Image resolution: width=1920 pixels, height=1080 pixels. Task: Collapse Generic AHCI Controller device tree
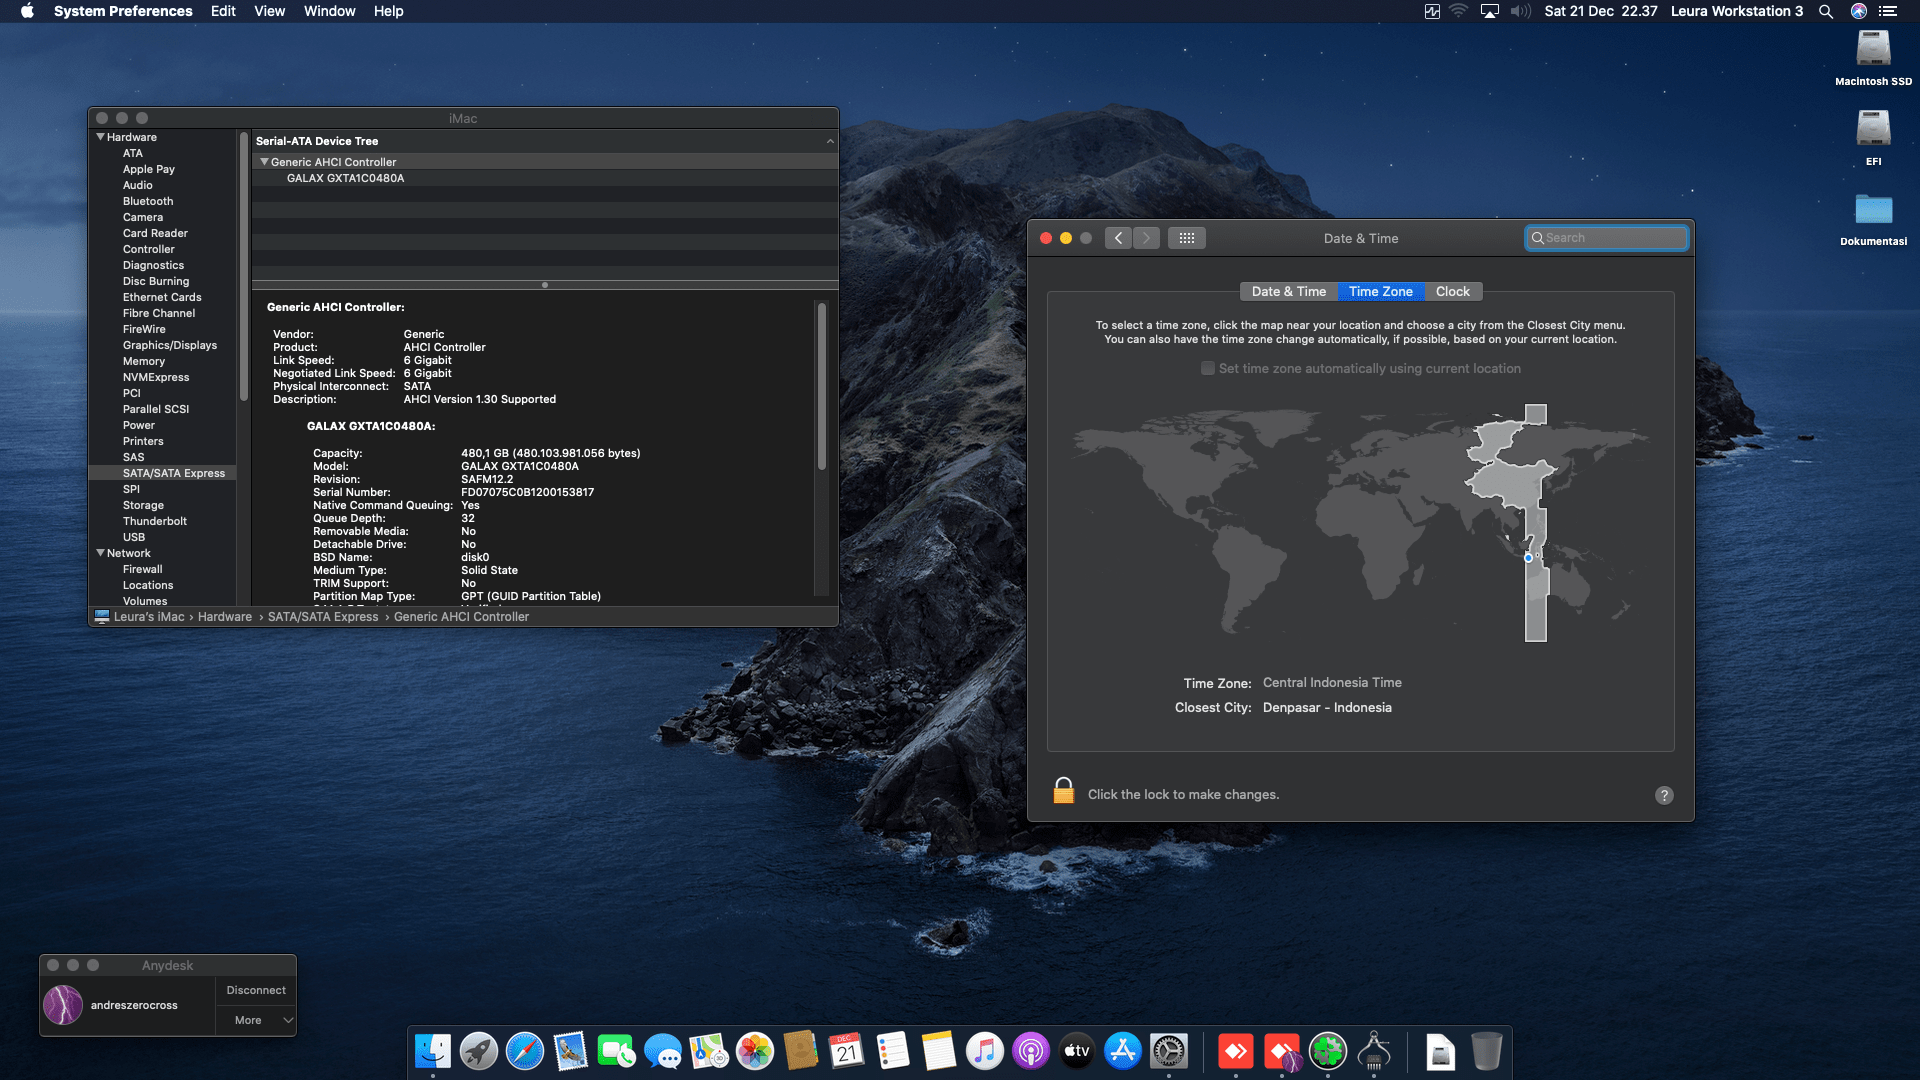(264, 162)
